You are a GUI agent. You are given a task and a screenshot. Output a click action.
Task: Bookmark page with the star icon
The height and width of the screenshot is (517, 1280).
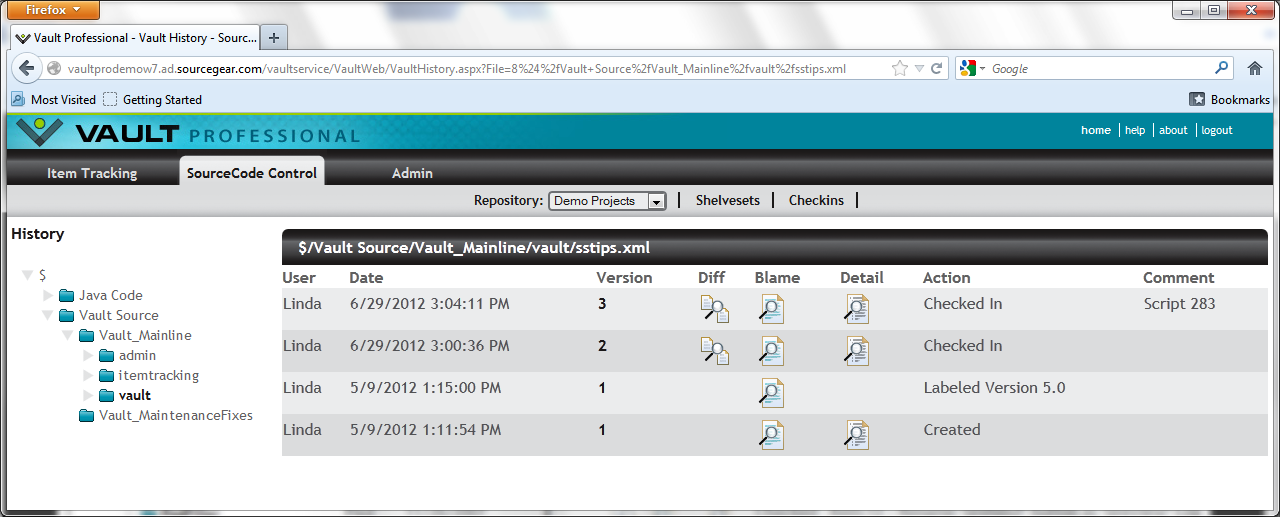click(899, 69)
